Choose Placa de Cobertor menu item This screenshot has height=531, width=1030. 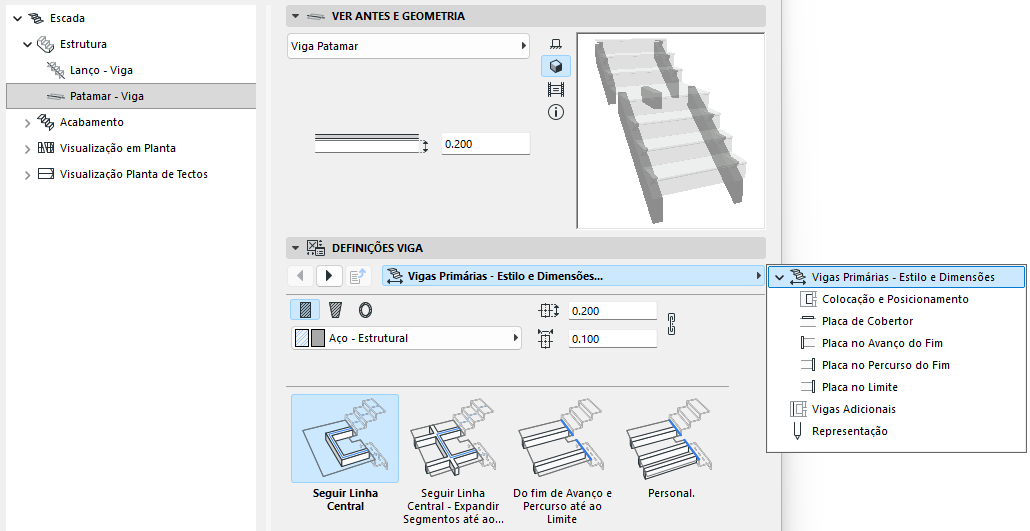[x=868, y=321]
